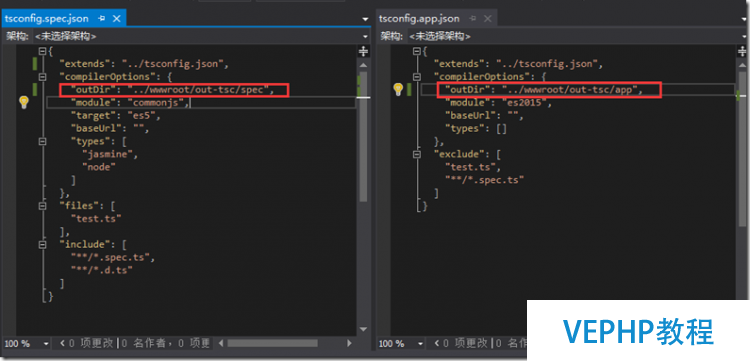750x361 pixels.
Task: Close the tsconfig.app.json tab
Action: pos(487,19)
